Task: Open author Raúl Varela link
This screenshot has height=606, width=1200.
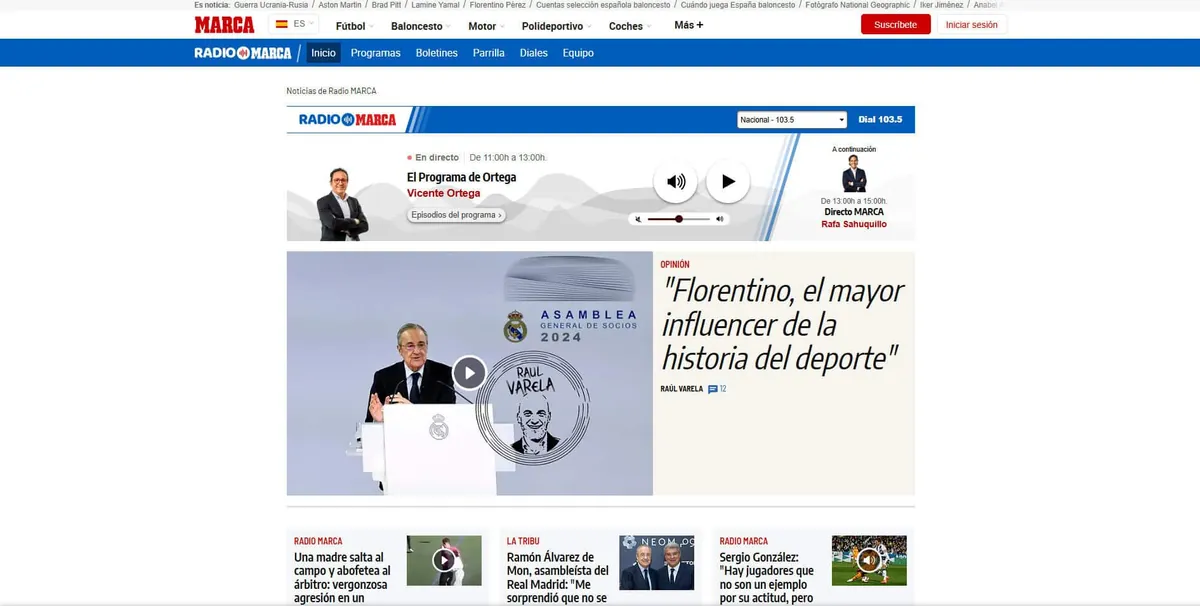Action: [x=681, y=388]
